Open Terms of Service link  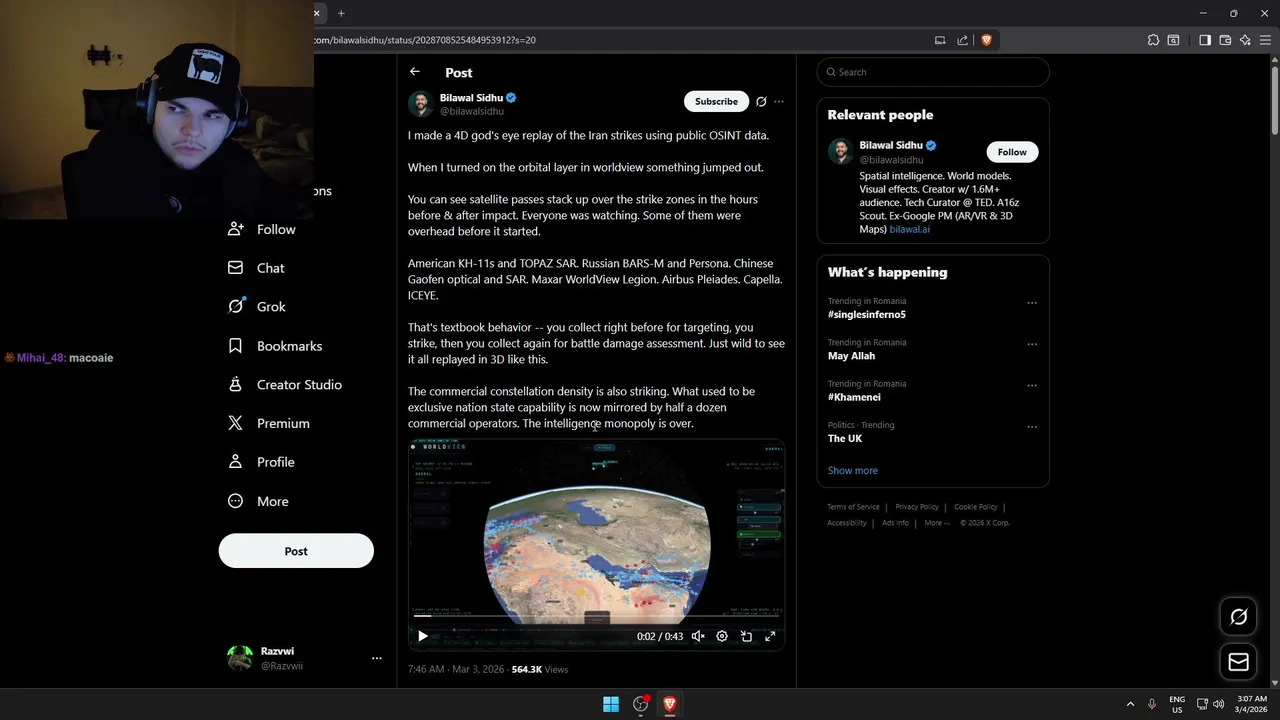[853, 507]
